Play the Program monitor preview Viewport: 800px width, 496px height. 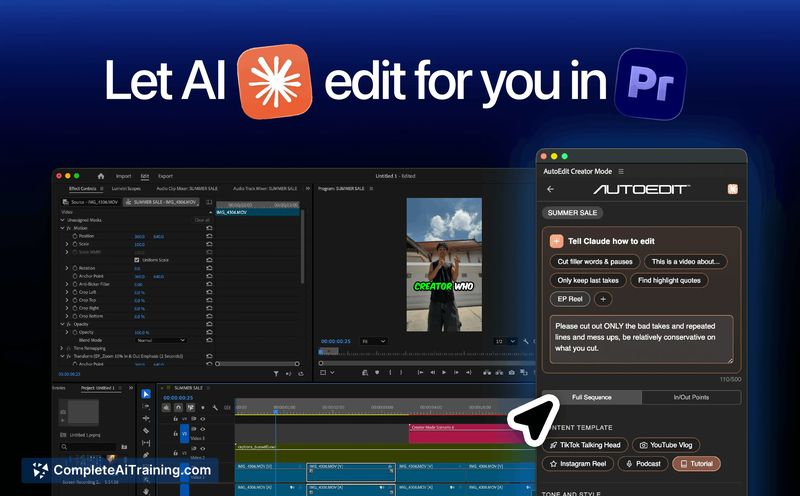[x=444, y=373]
